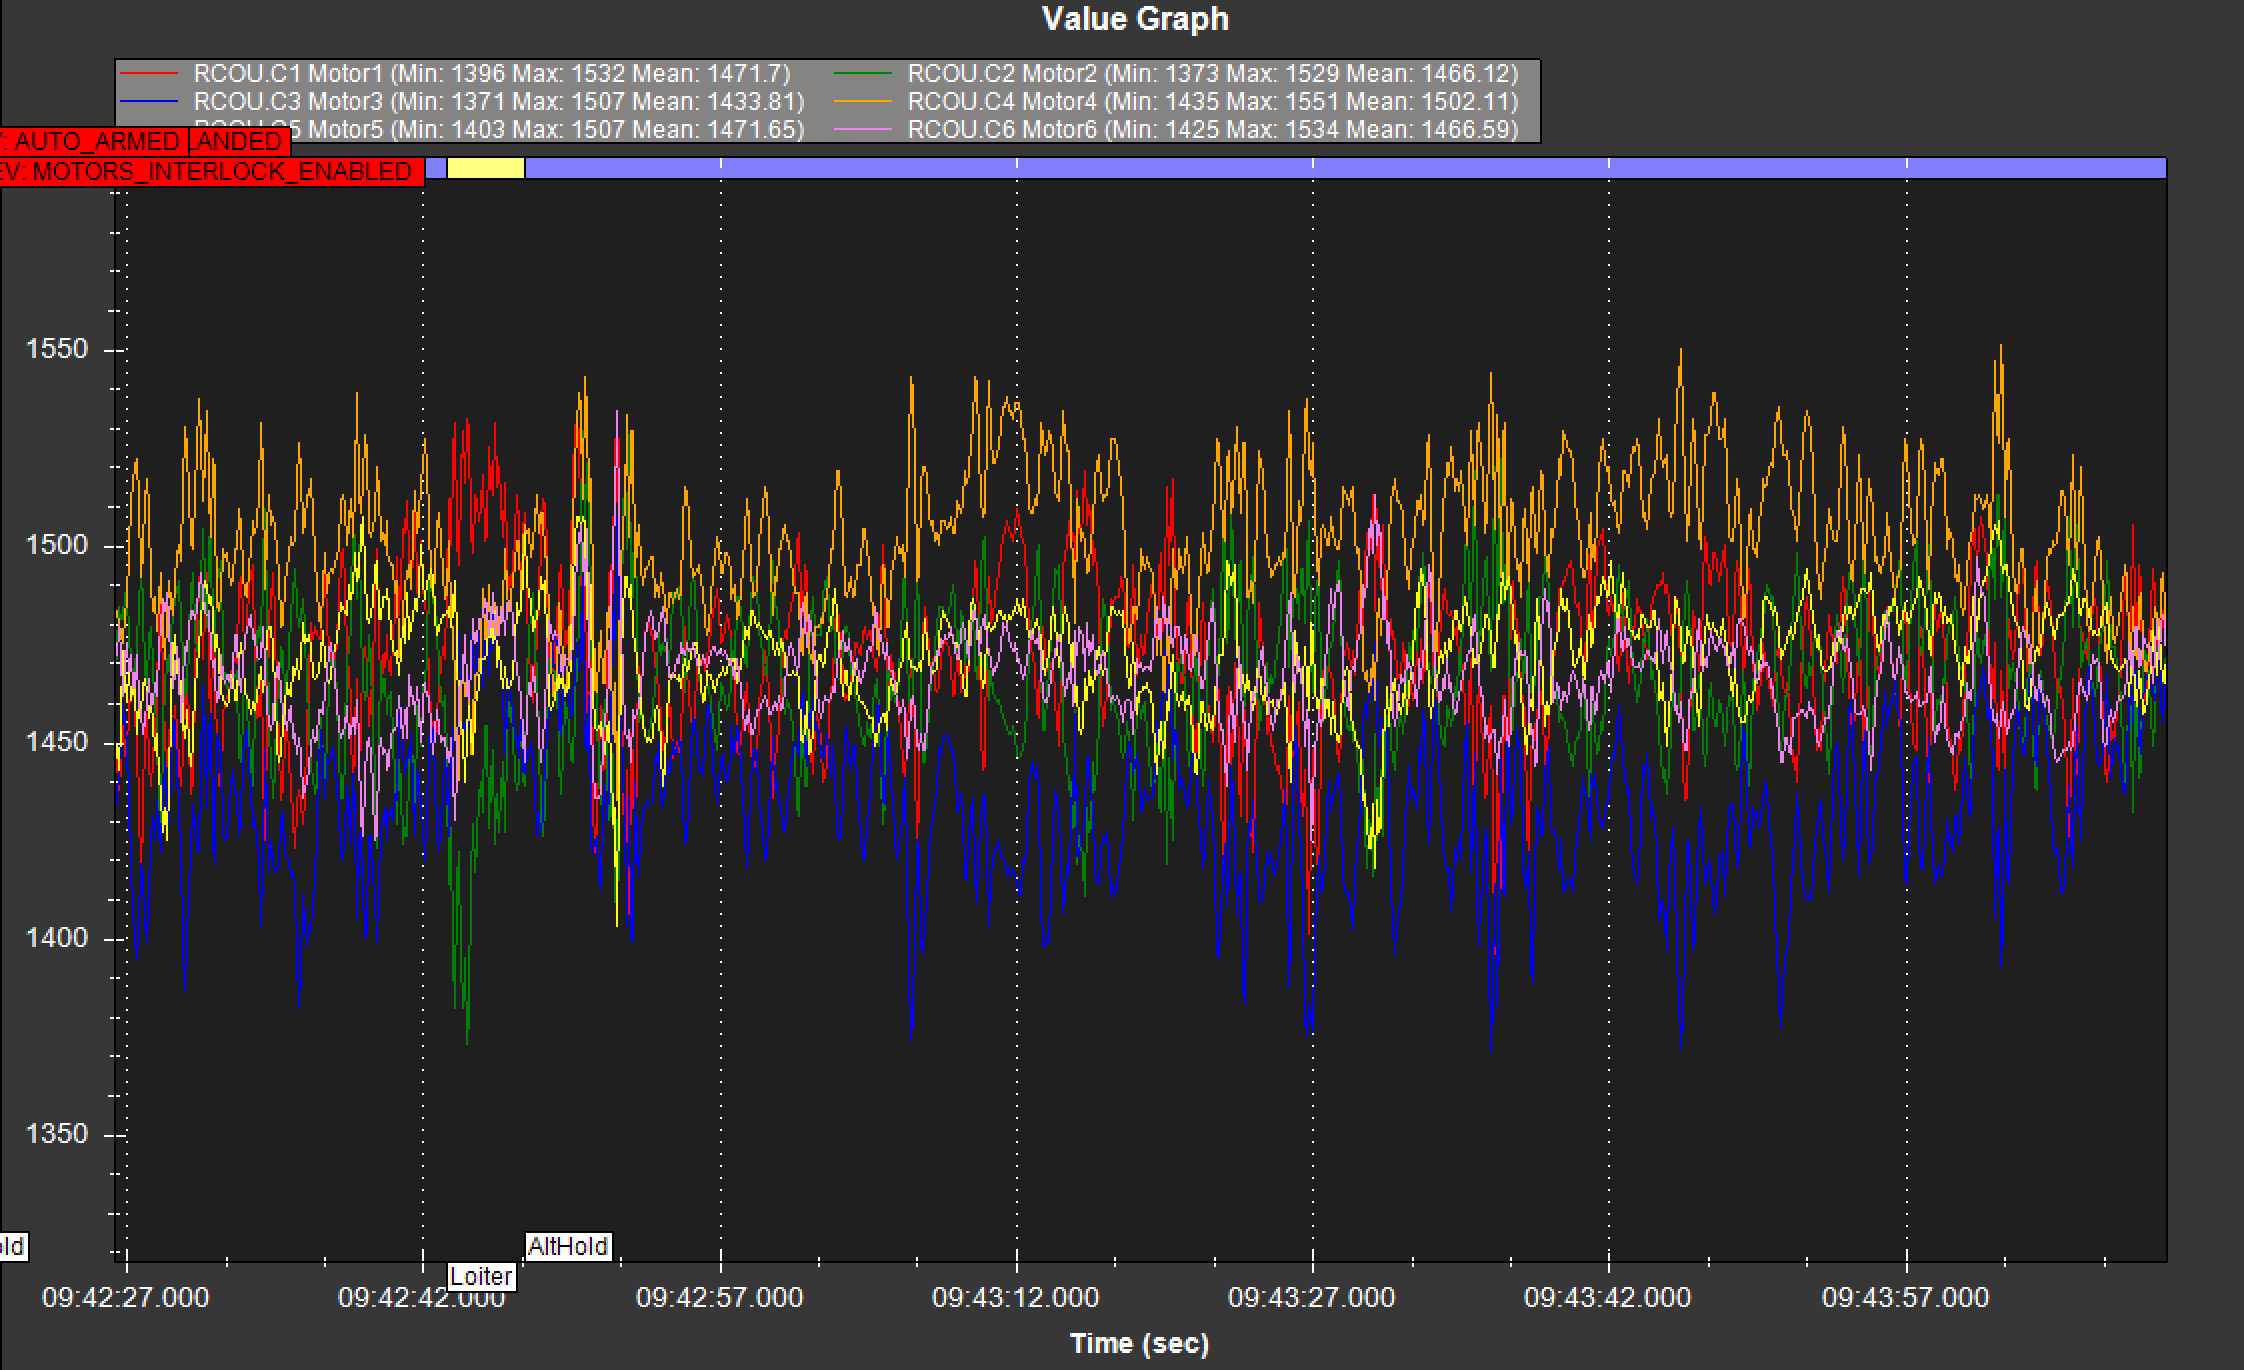The height and width of the screenshot is (1370, 2244).
Task: Click the 09:43:42.000 time axis label
Action: (x=1607, y=1298)
